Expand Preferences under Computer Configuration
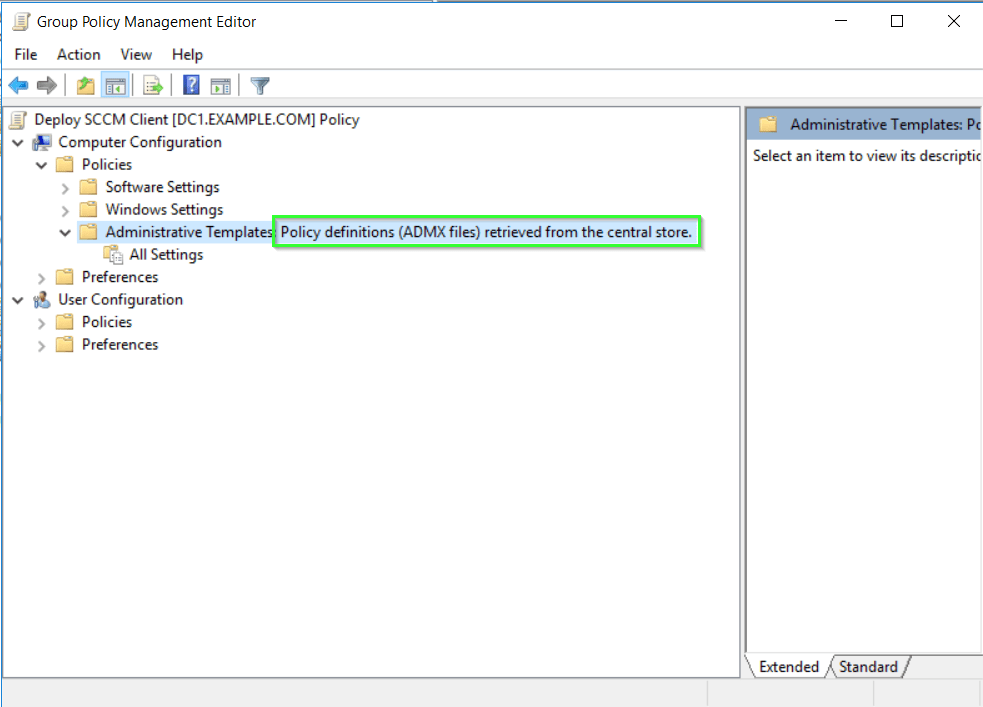The width and height of the screenshot is (983, 707). 42,278
